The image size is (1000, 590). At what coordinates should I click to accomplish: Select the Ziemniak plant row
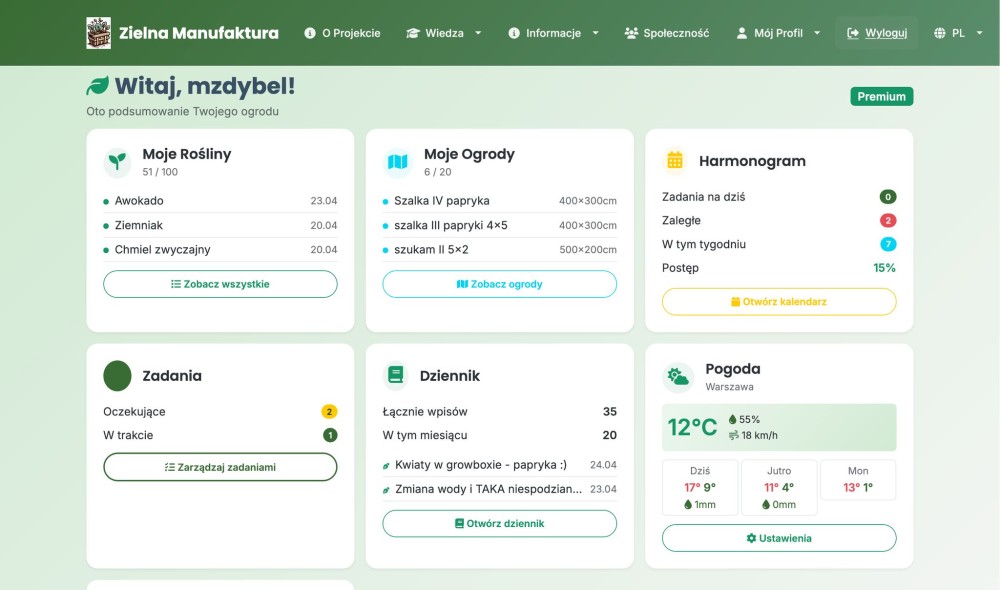[x=220, y=225]
